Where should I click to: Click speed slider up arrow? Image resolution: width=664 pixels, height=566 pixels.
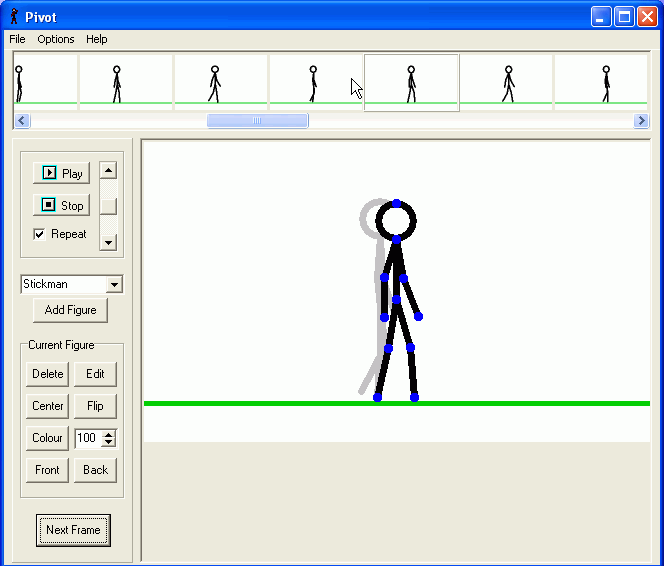coord(109,170)
